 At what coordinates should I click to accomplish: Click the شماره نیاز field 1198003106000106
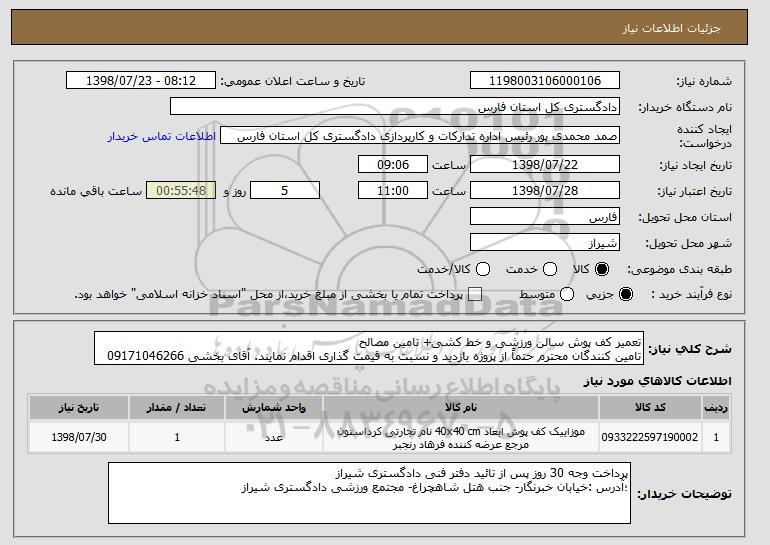click(x=545, y=81)
